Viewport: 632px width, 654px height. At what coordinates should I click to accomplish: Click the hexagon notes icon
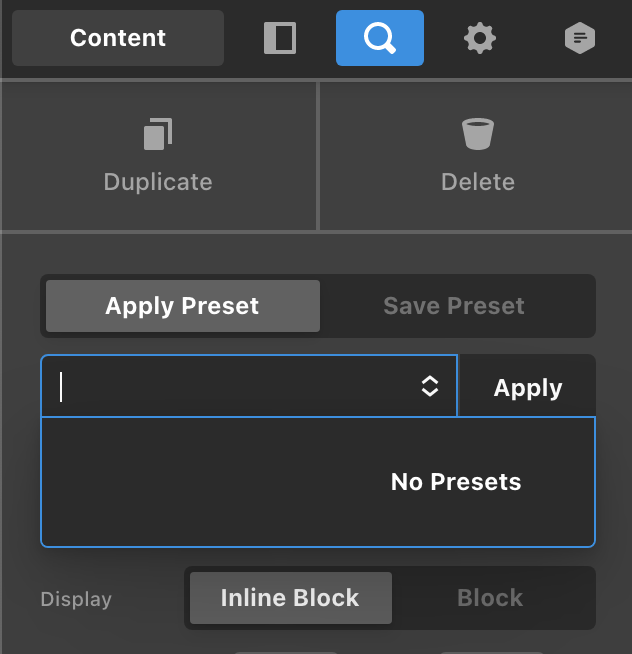pyautogui.click(x=580, y=39)
